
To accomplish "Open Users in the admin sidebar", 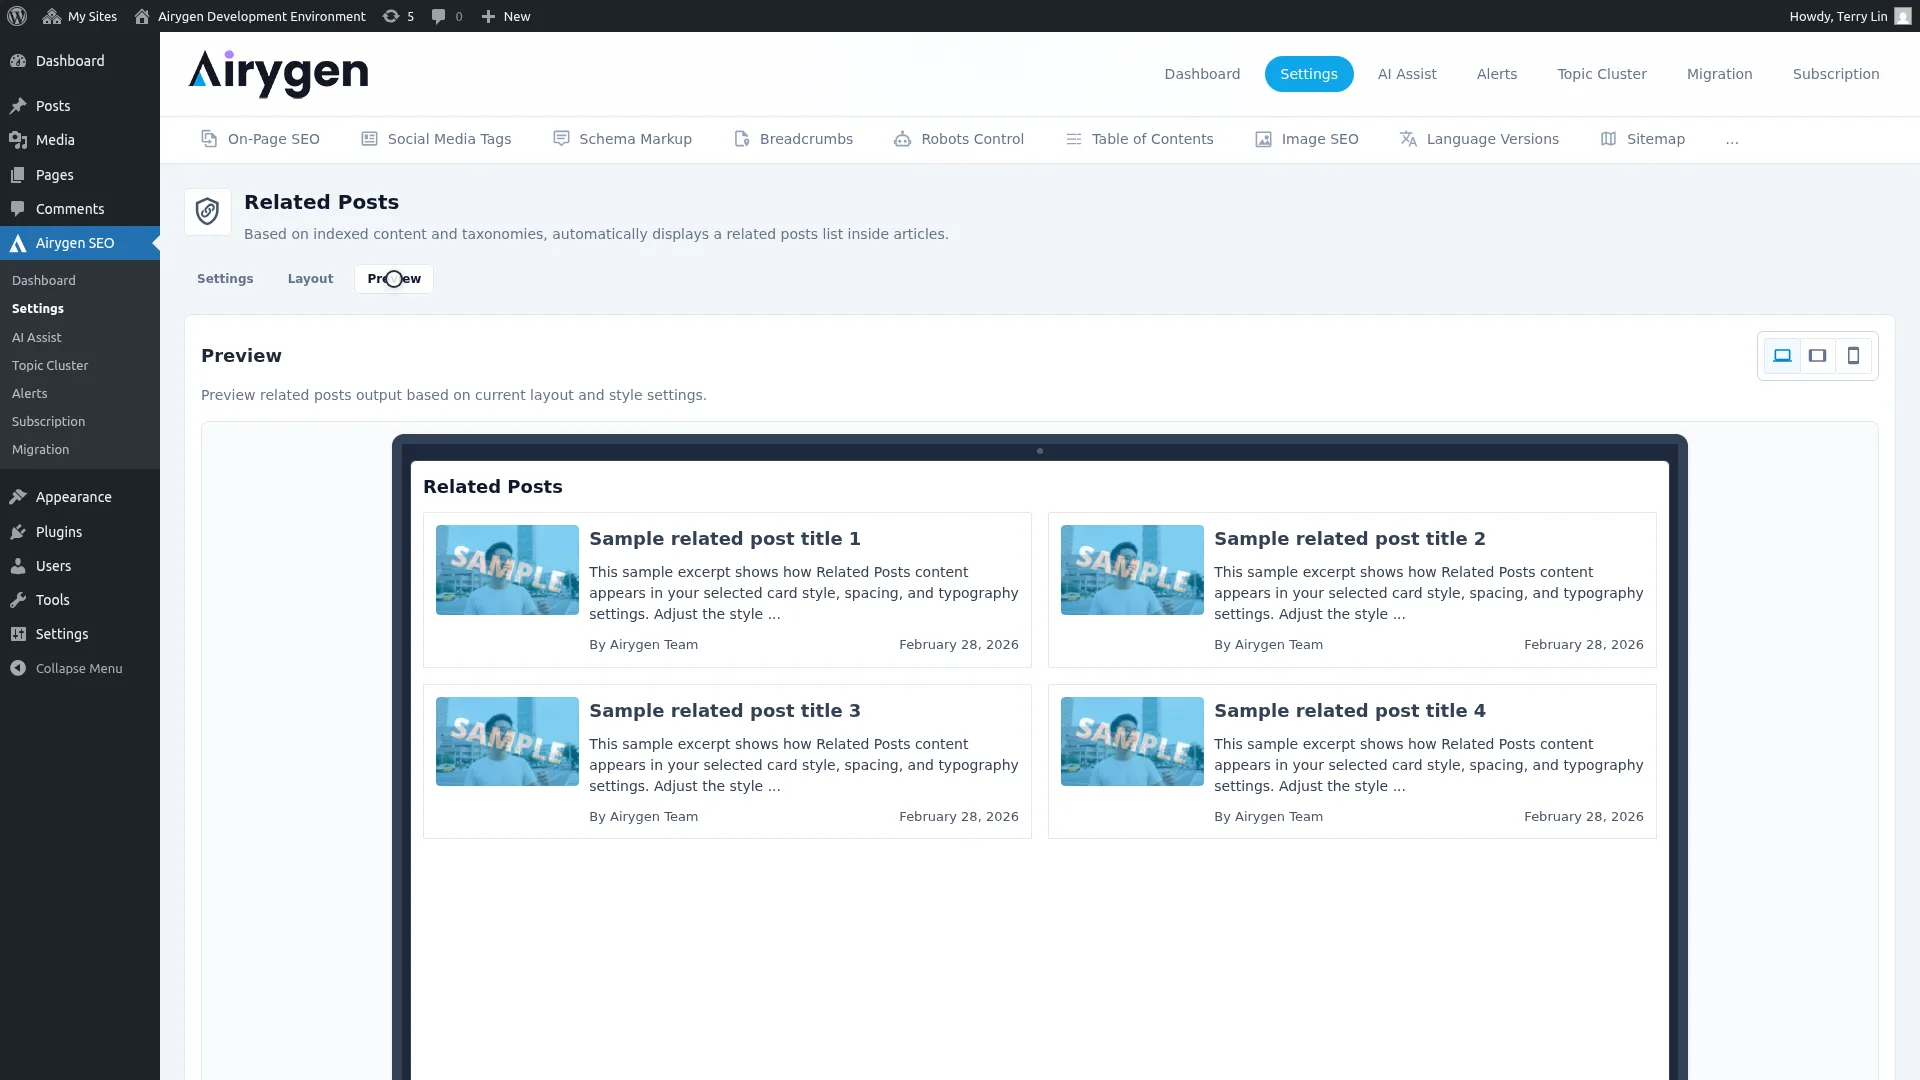I will pos(80,566).
